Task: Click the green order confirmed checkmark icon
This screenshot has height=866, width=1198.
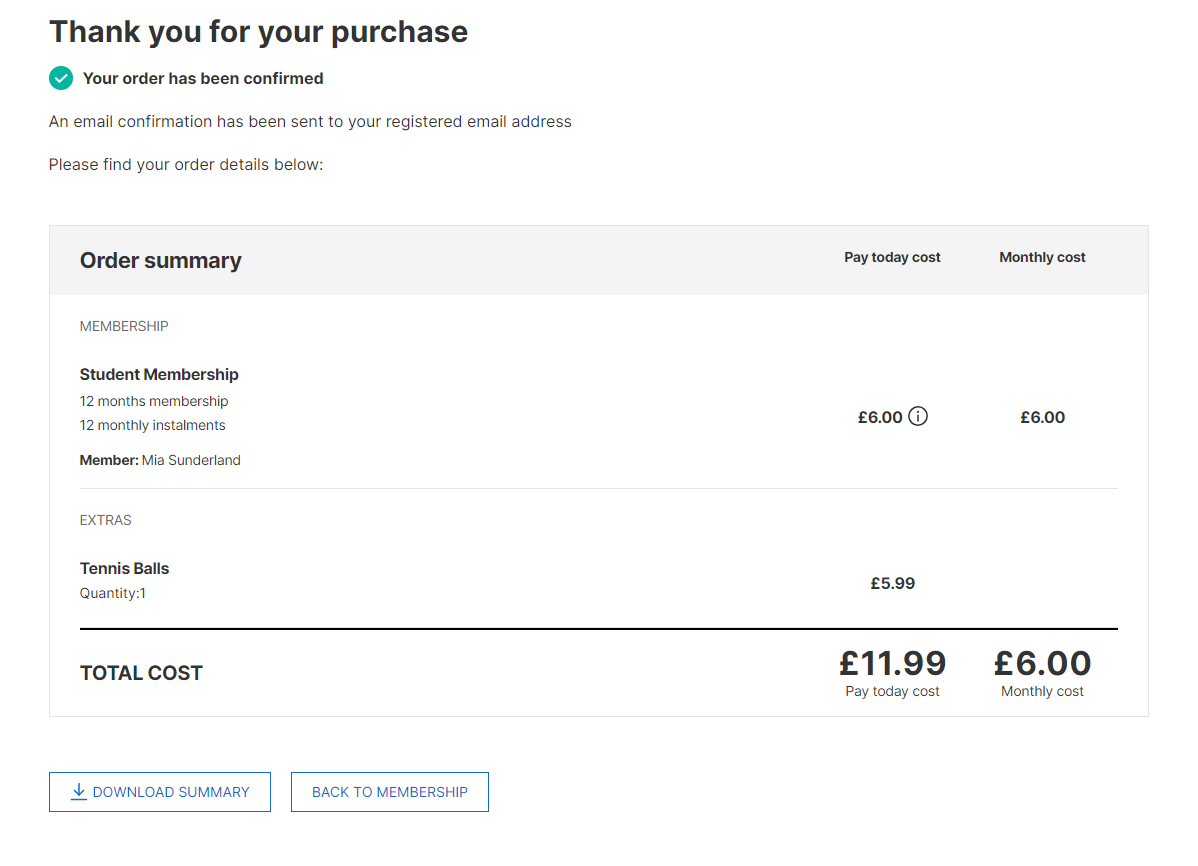Action: [61, 78]
